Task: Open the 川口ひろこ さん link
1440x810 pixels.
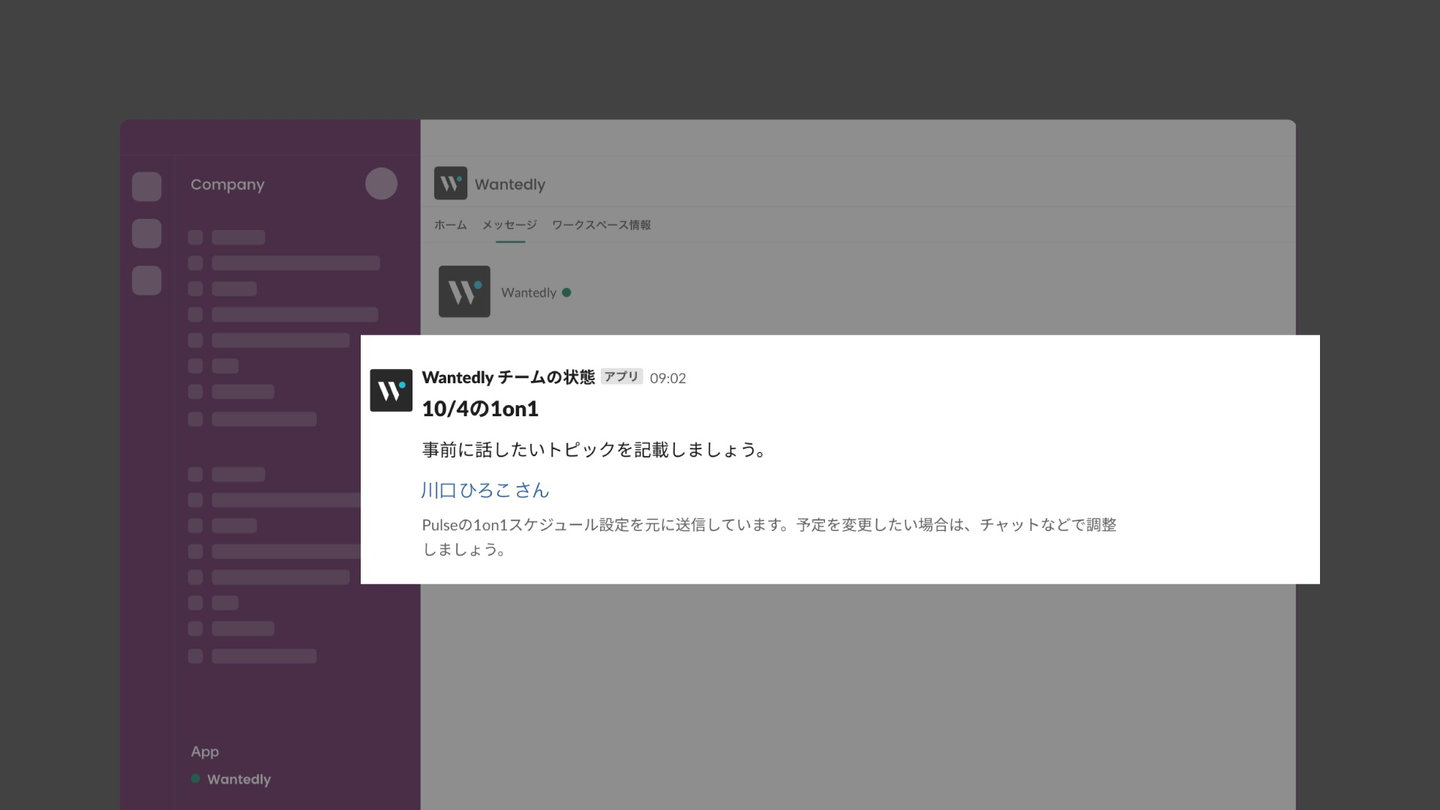Action: point(485,490)
